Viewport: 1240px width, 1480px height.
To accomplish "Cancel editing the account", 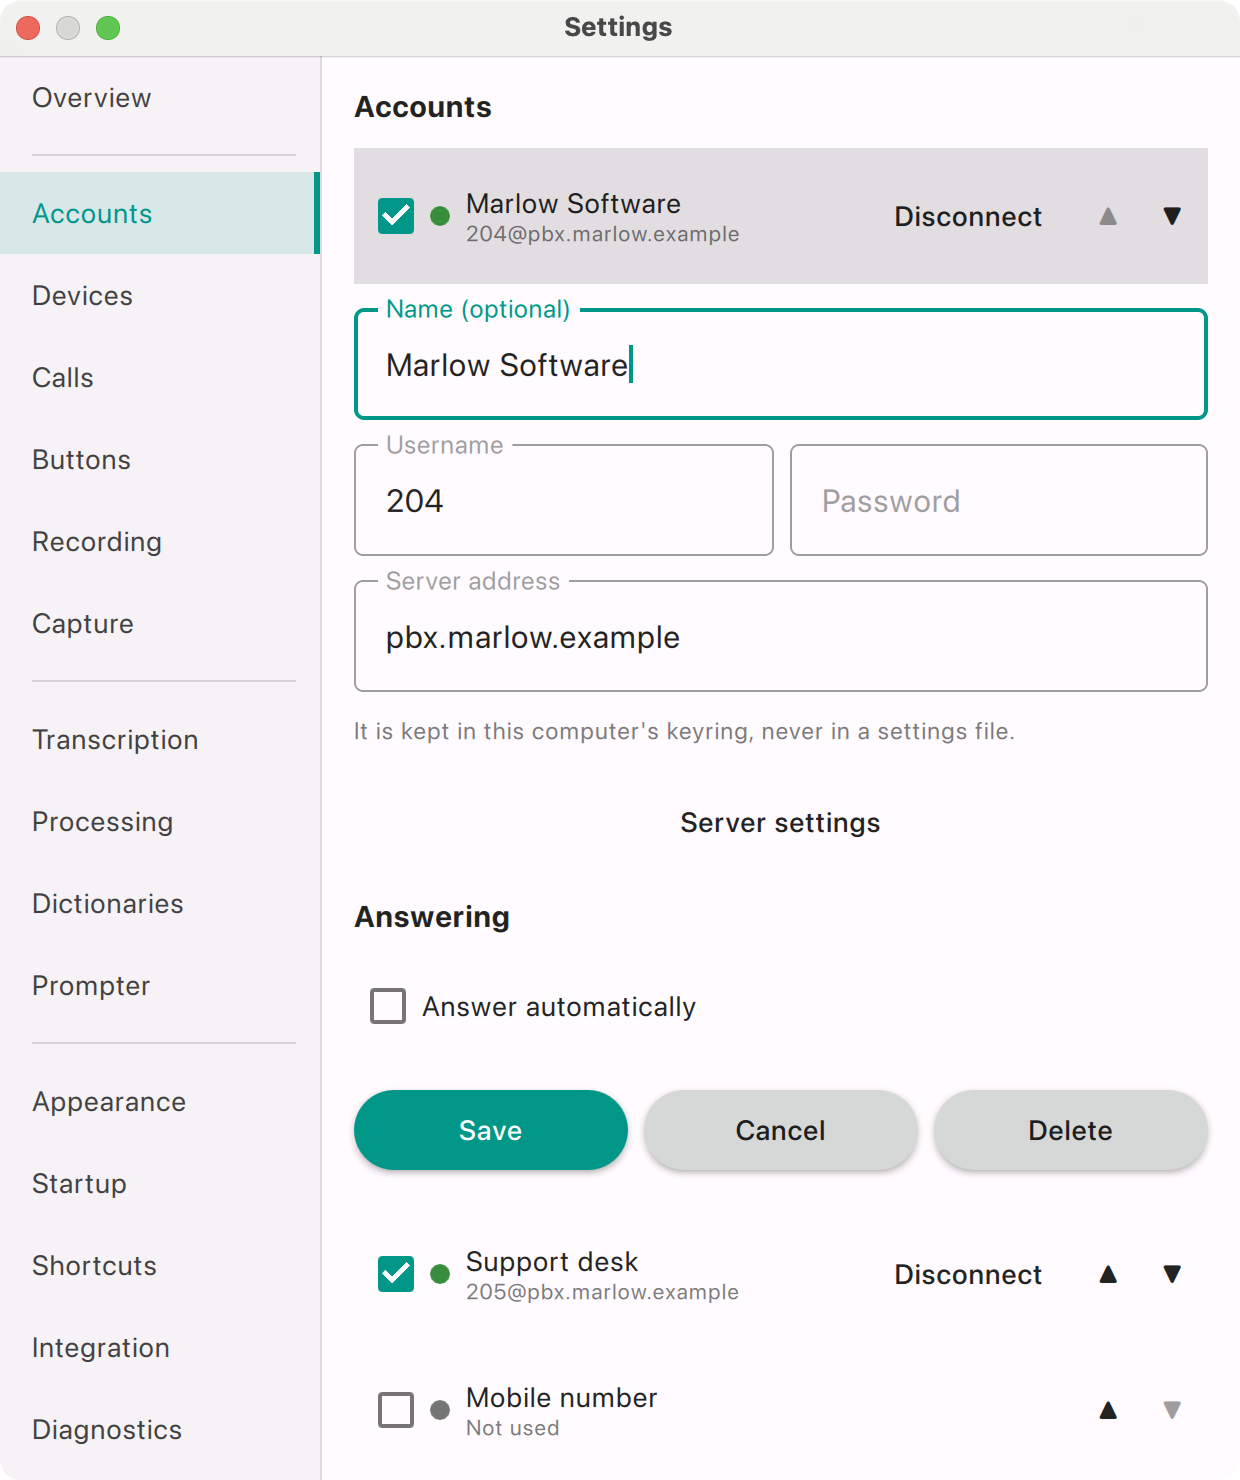I will (781, 1130).
